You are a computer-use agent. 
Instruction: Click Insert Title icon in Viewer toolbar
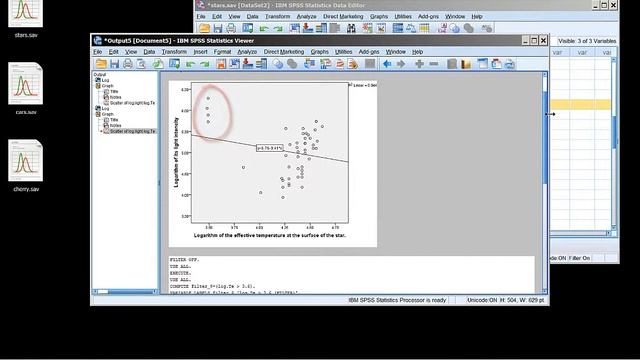(x=496, y=64)
